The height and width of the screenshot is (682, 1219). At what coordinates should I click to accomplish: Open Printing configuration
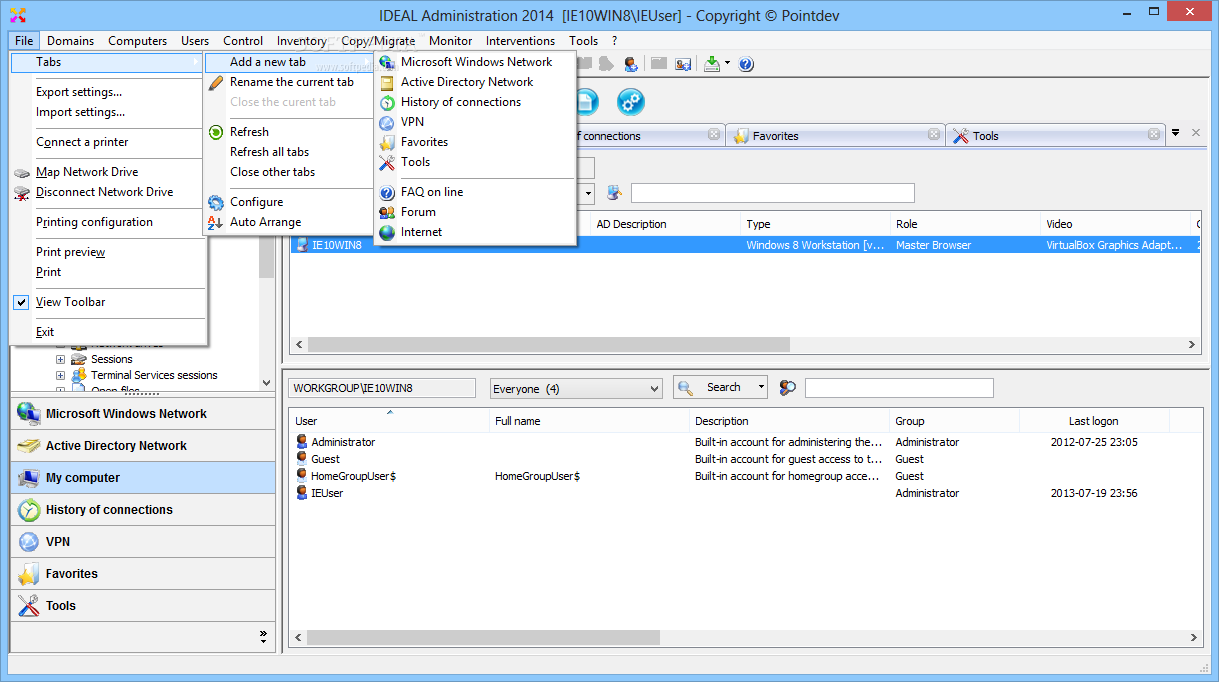[x=94, y=222]
